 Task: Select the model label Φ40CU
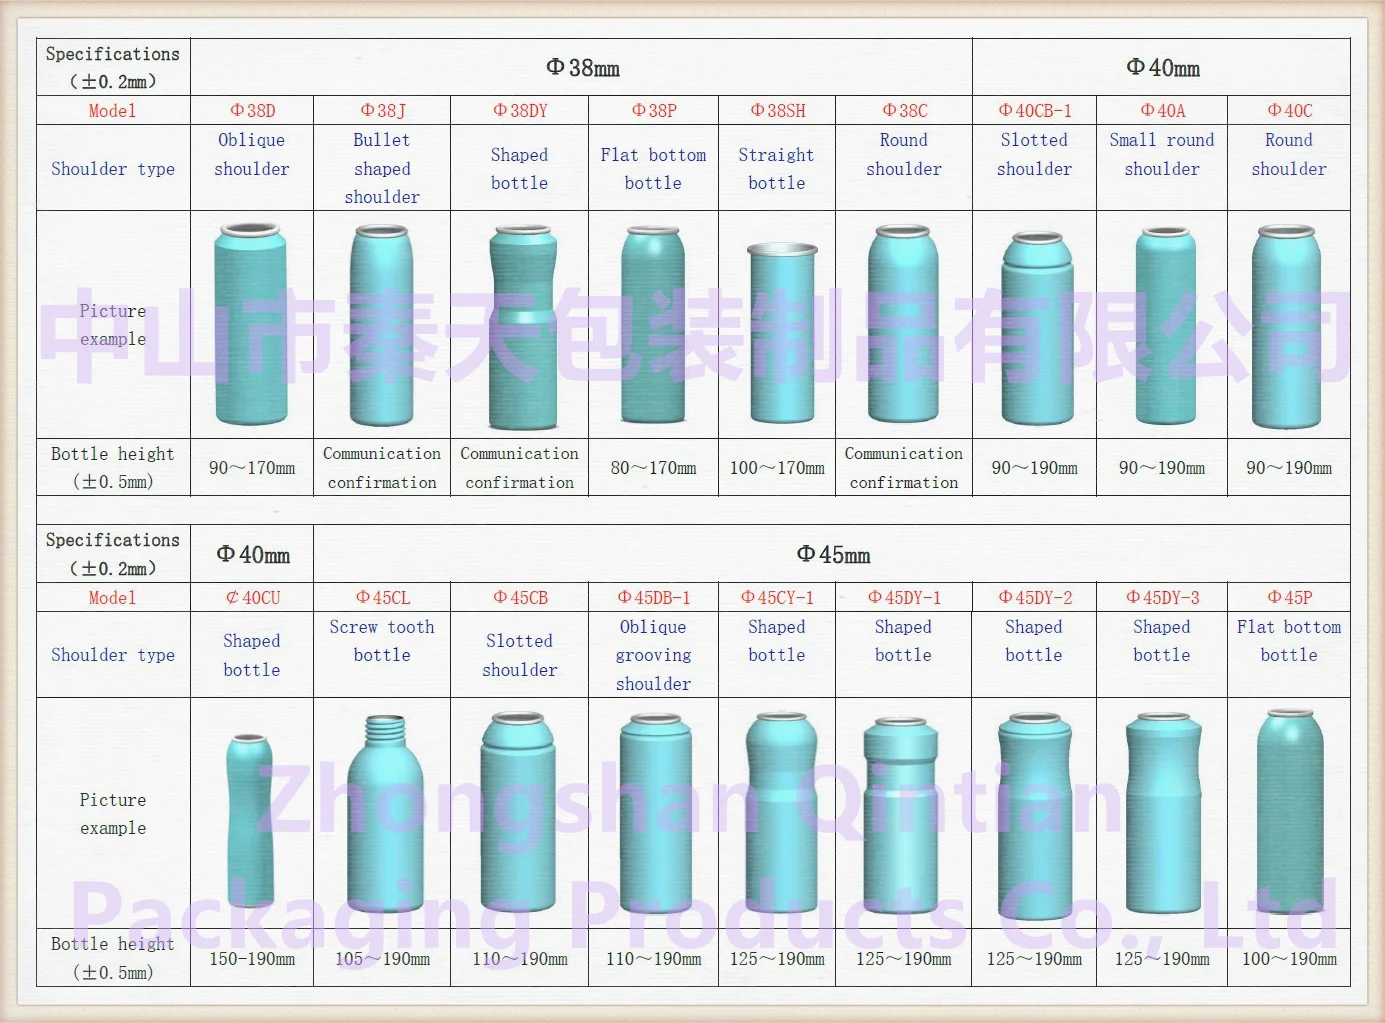click(x=252, y=597)
